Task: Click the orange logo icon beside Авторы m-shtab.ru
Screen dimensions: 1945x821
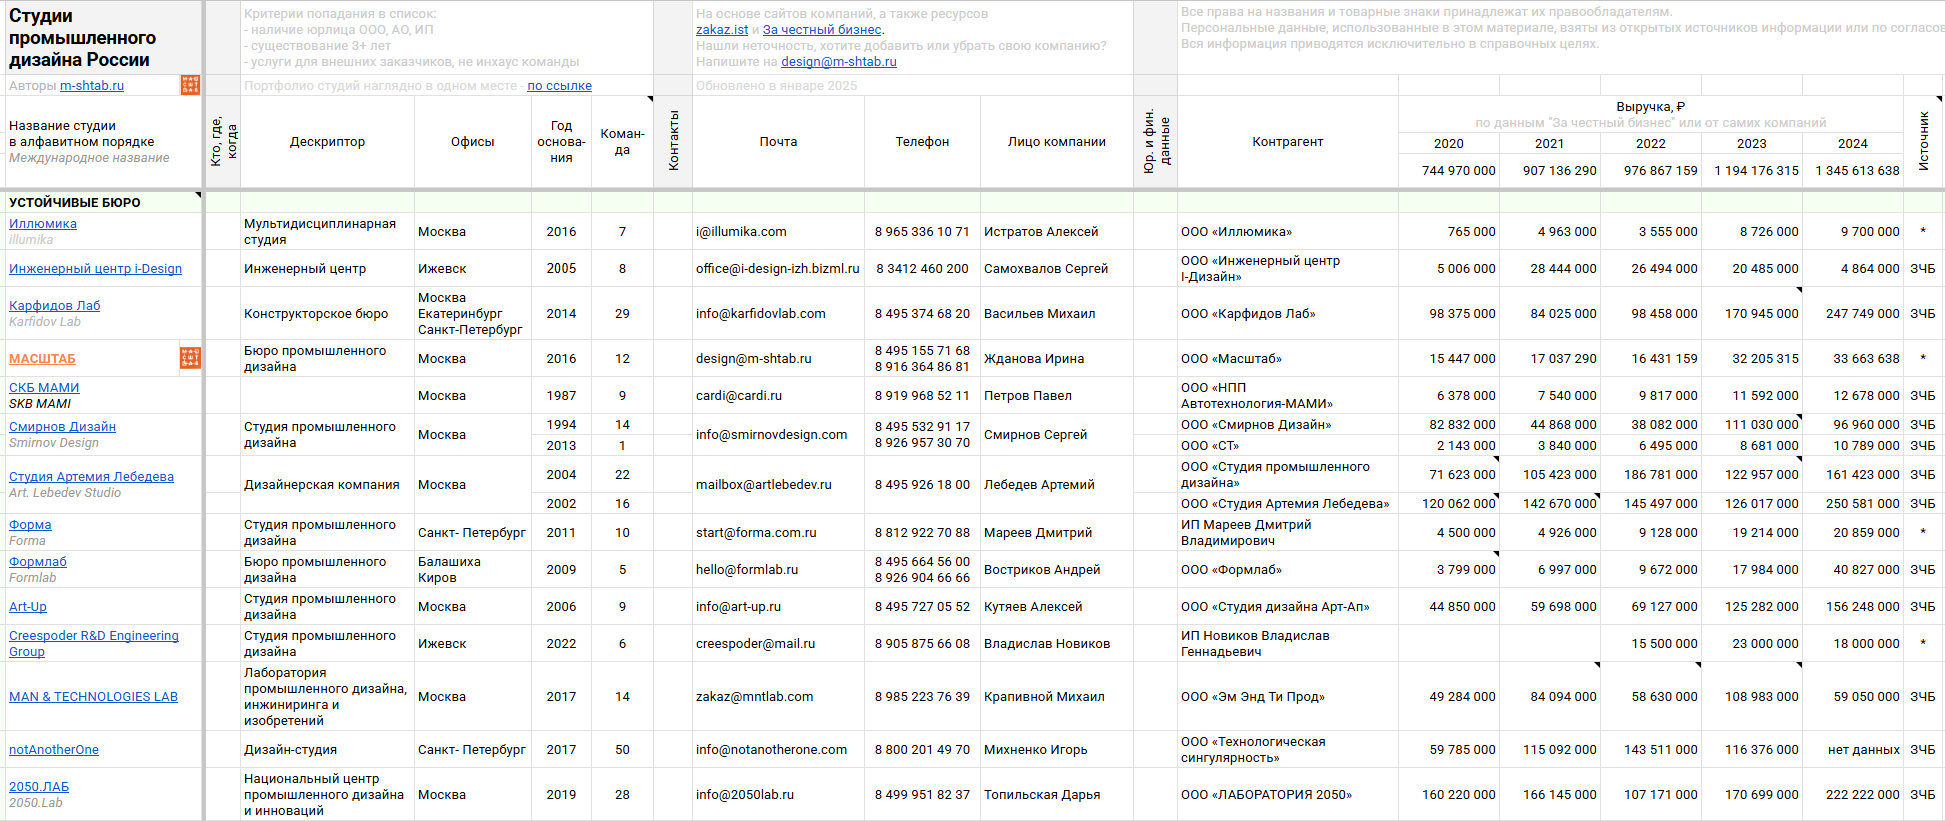Action: [x=190, y=85]
